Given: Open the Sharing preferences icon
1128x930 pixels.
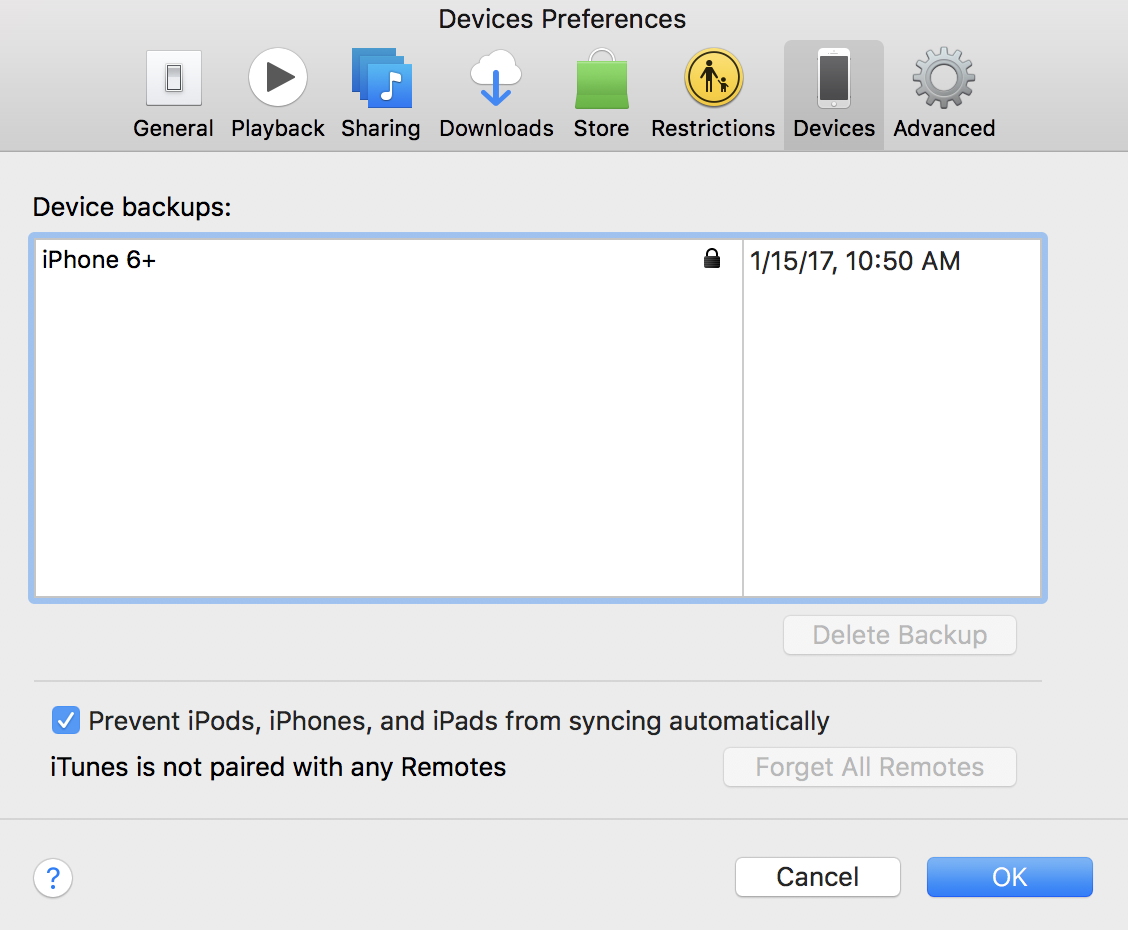Looking at the screenshot, I should [x=381, y=78].
